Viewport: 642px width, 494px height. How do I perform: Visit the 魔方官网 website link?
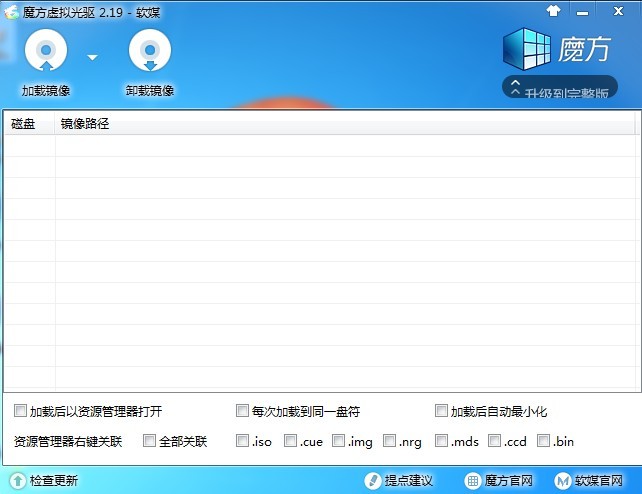[x=509, y=480]
